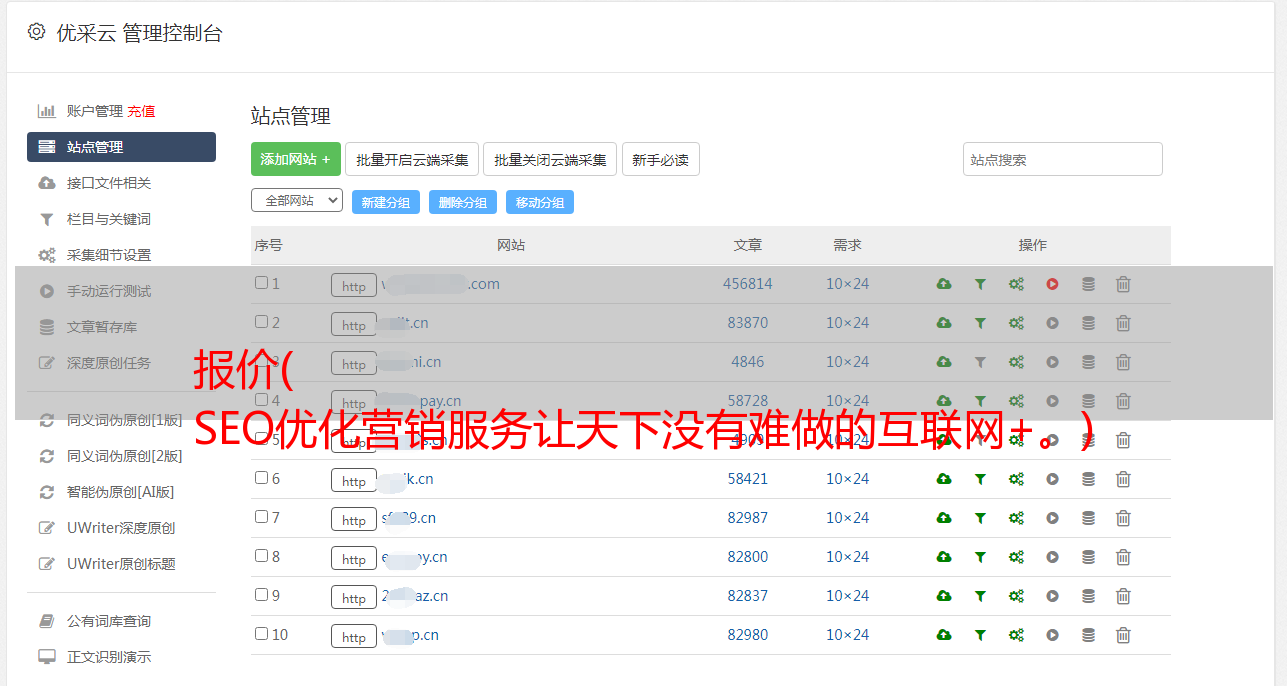
Task: Click 新建分组 button
Action: point(386,202)
